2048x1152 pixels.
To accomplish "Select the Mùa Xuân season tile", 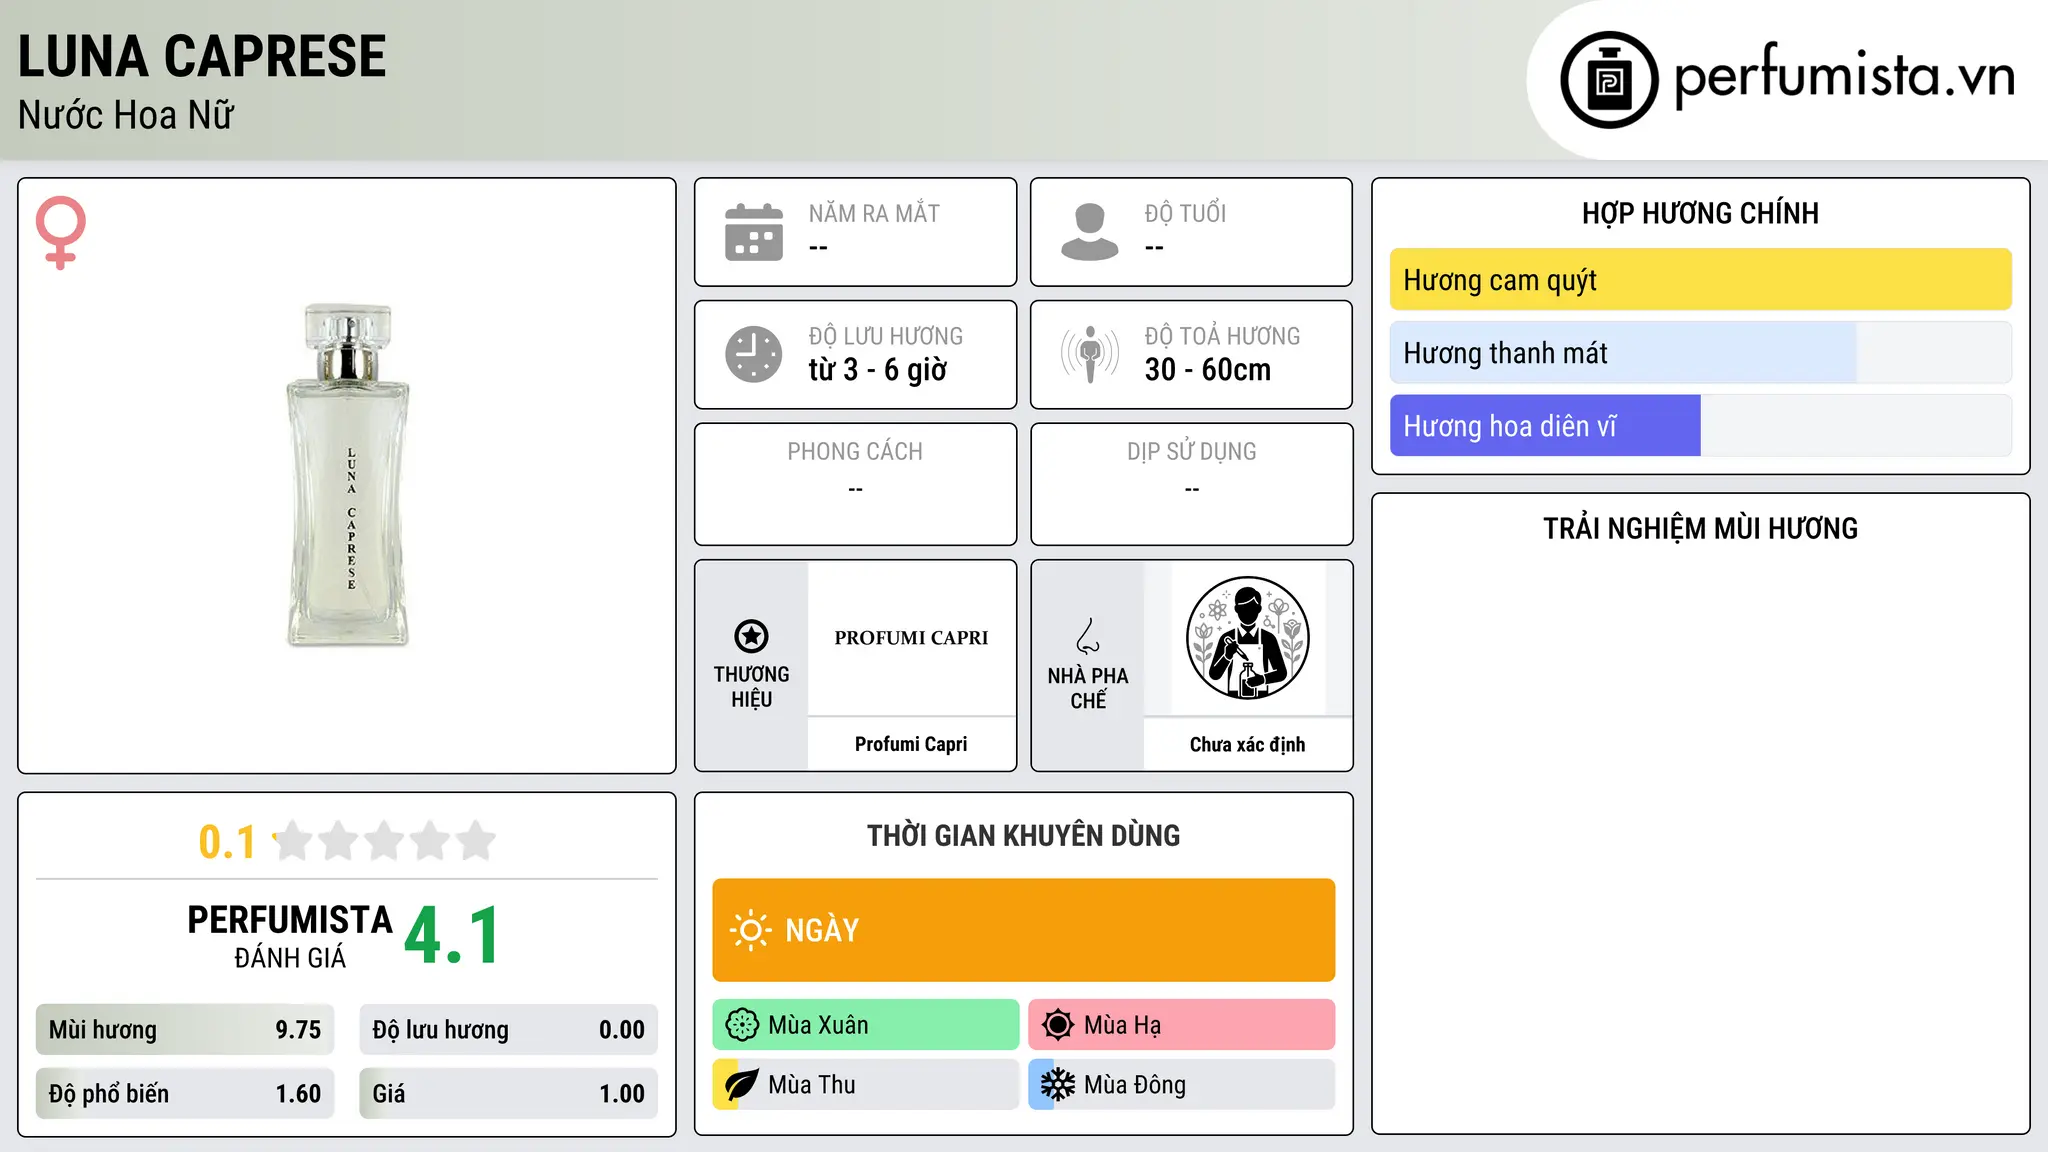I will pyautogui.click(x=866, y=1025).
